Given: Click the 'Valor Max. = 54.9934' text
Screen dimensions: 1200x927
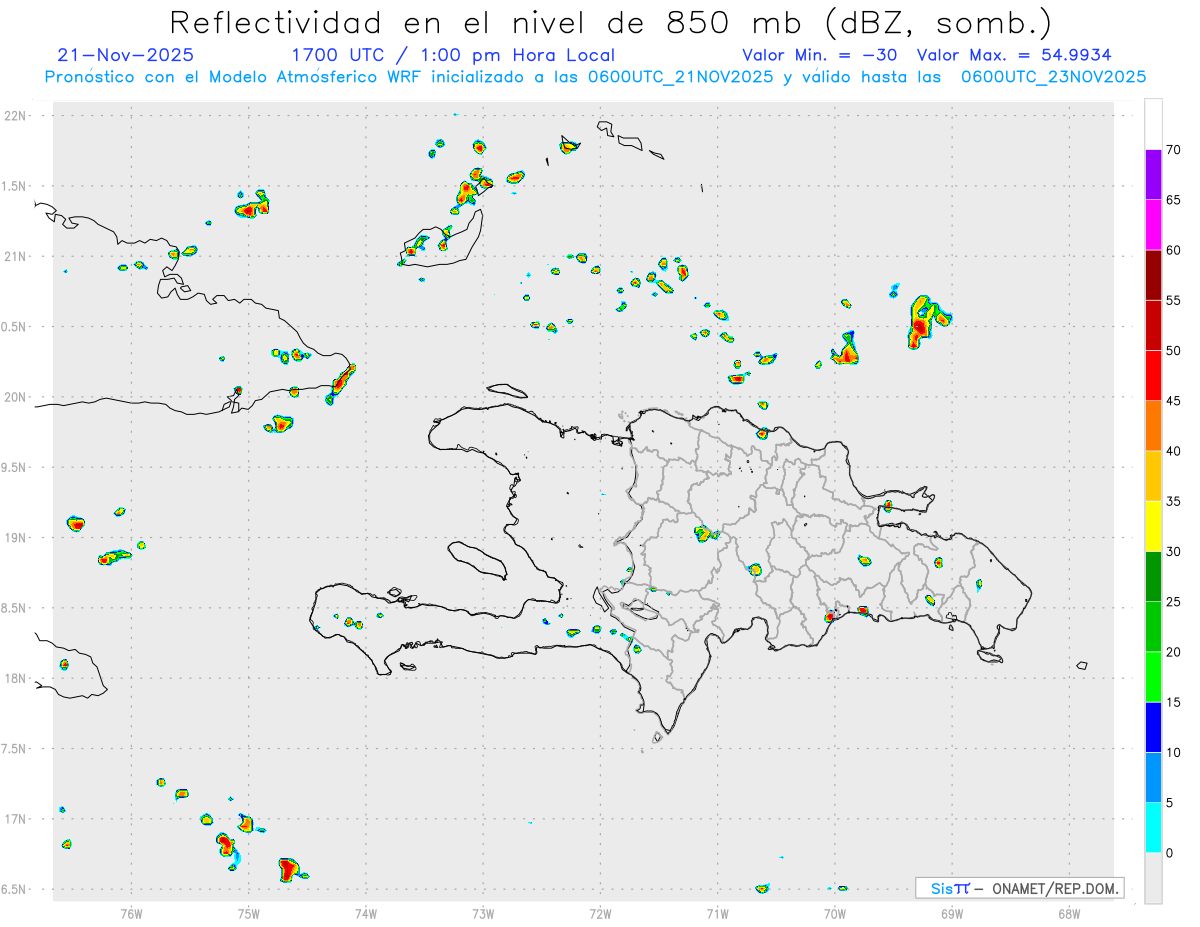Looking at the screenshot, I should (x=1015, y=55).
